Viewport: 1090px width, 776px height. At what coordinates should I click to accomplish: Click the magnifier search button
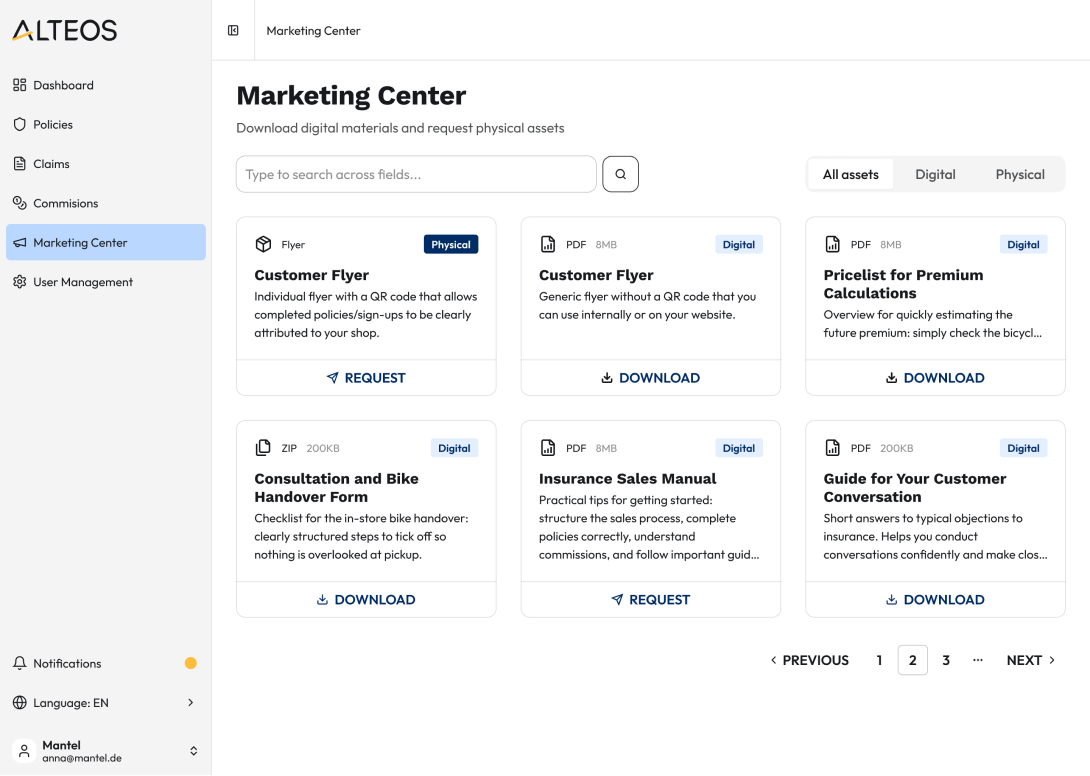point(620,174)
